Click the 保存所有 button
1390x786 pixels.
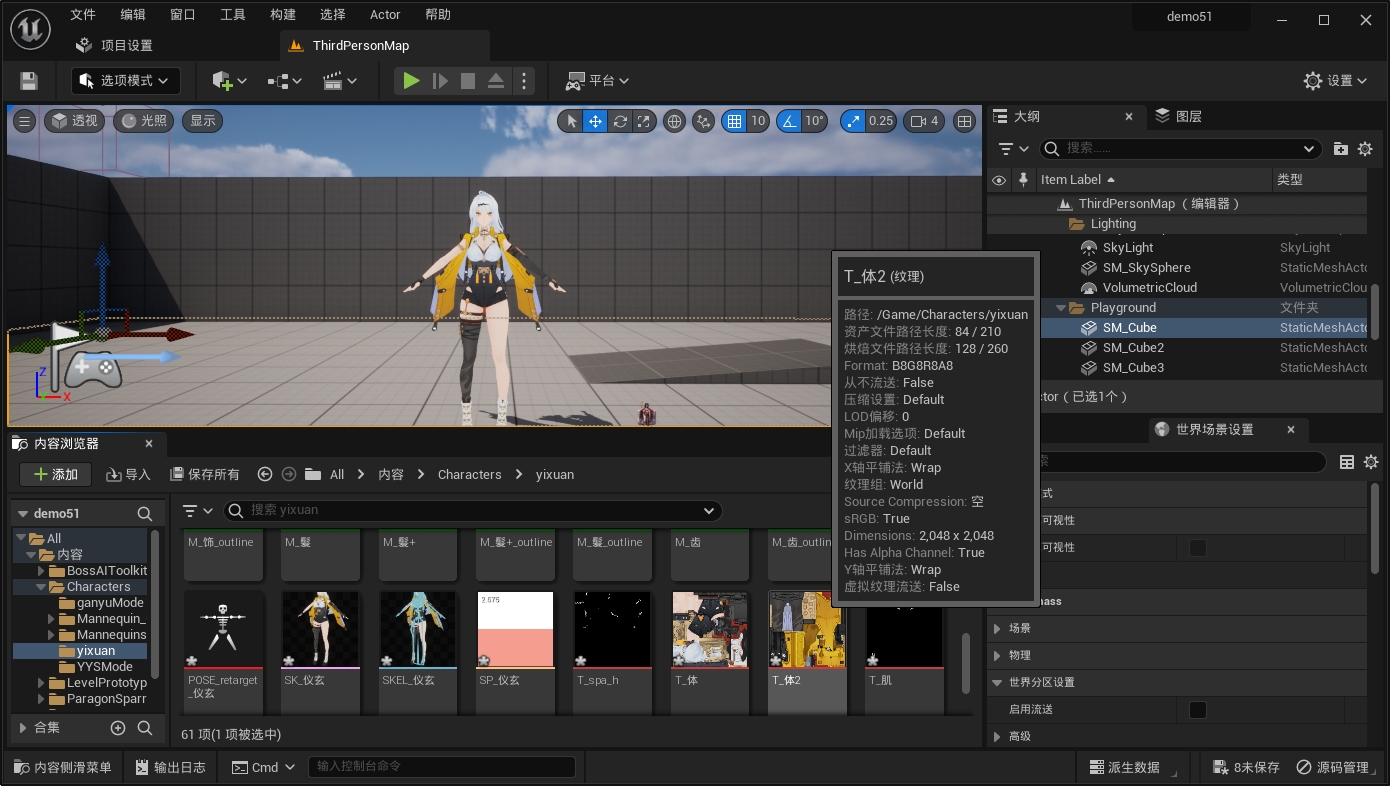click(x=205, y=474)
